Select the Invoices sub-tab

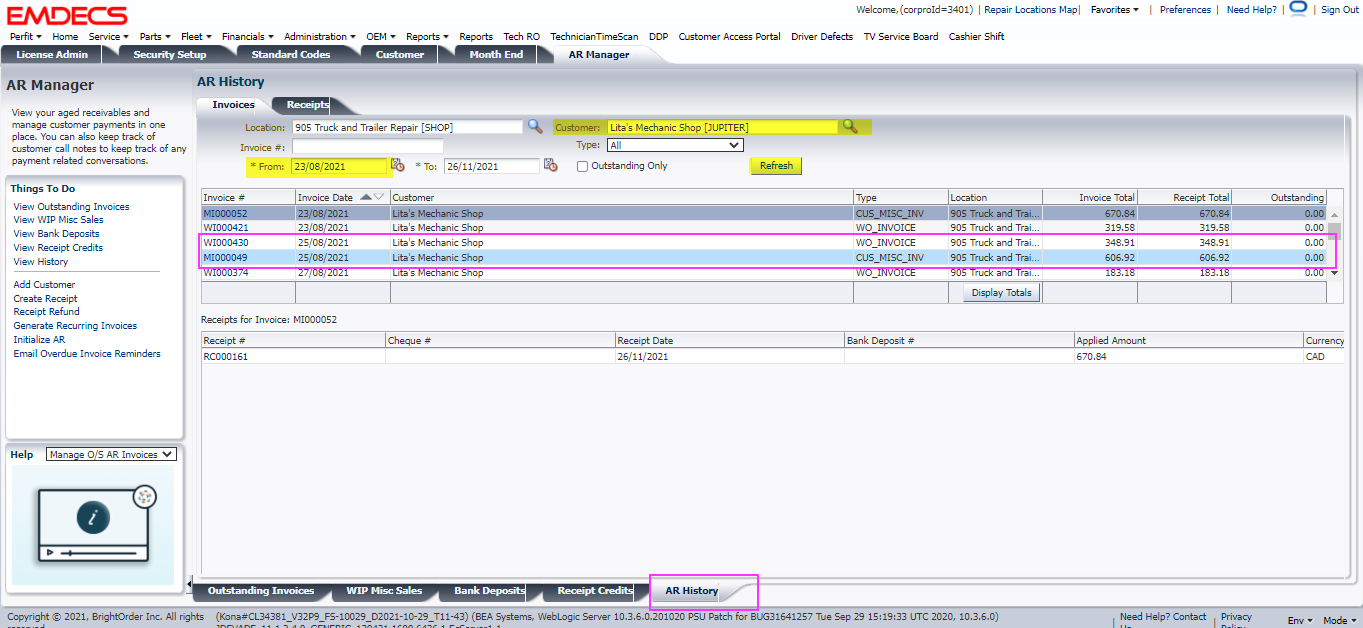[234, 105]
